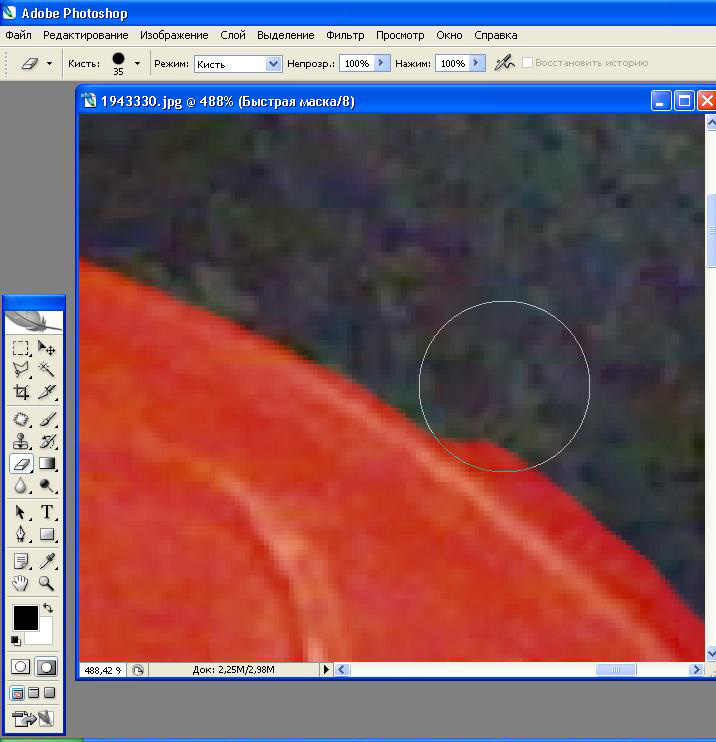Click horizontal scrollbar left arrow
The image size is (716, 742).
tap(342, 670)
